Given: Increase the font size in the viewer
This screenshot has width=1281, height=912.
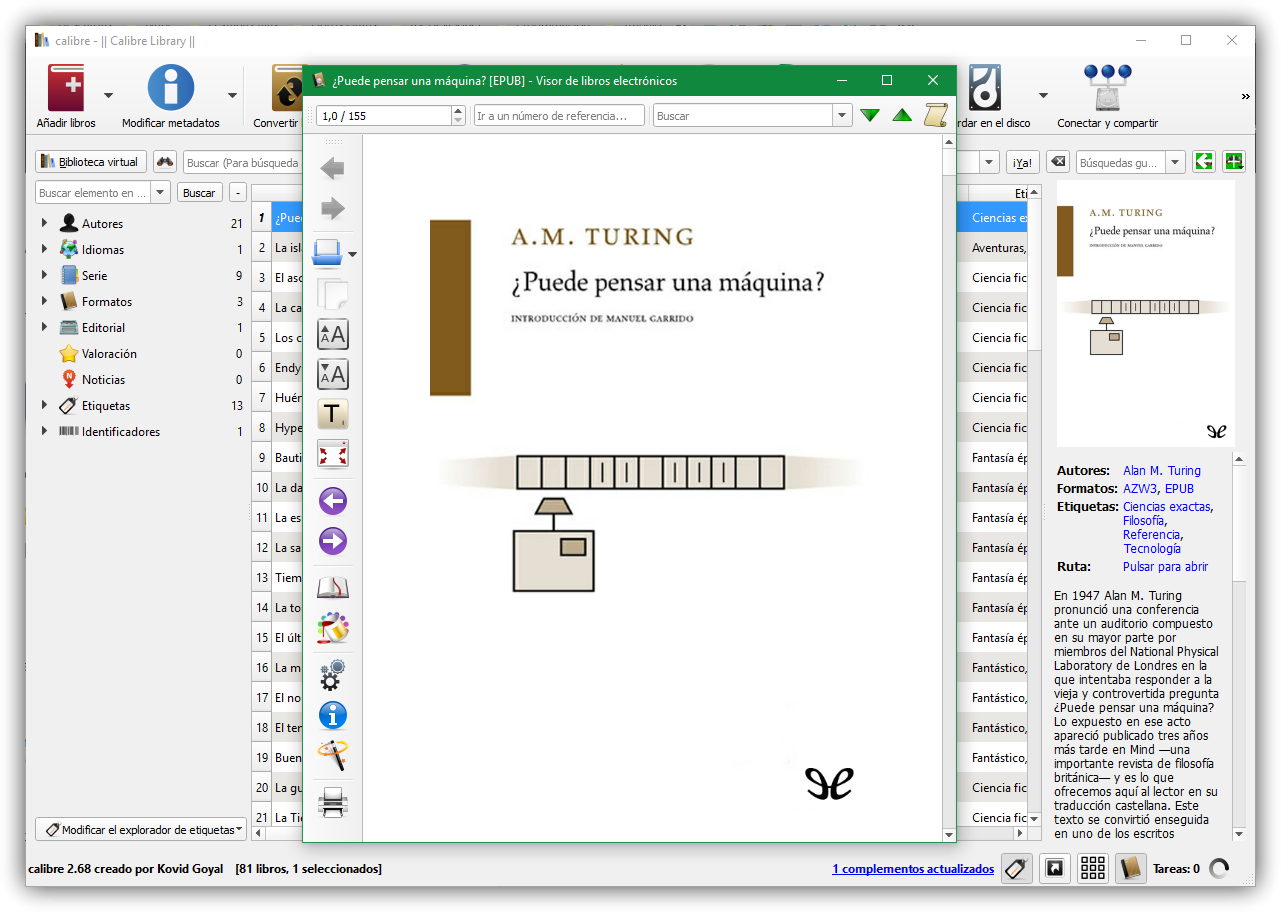Looking at the screenshot, I should 332,334.
